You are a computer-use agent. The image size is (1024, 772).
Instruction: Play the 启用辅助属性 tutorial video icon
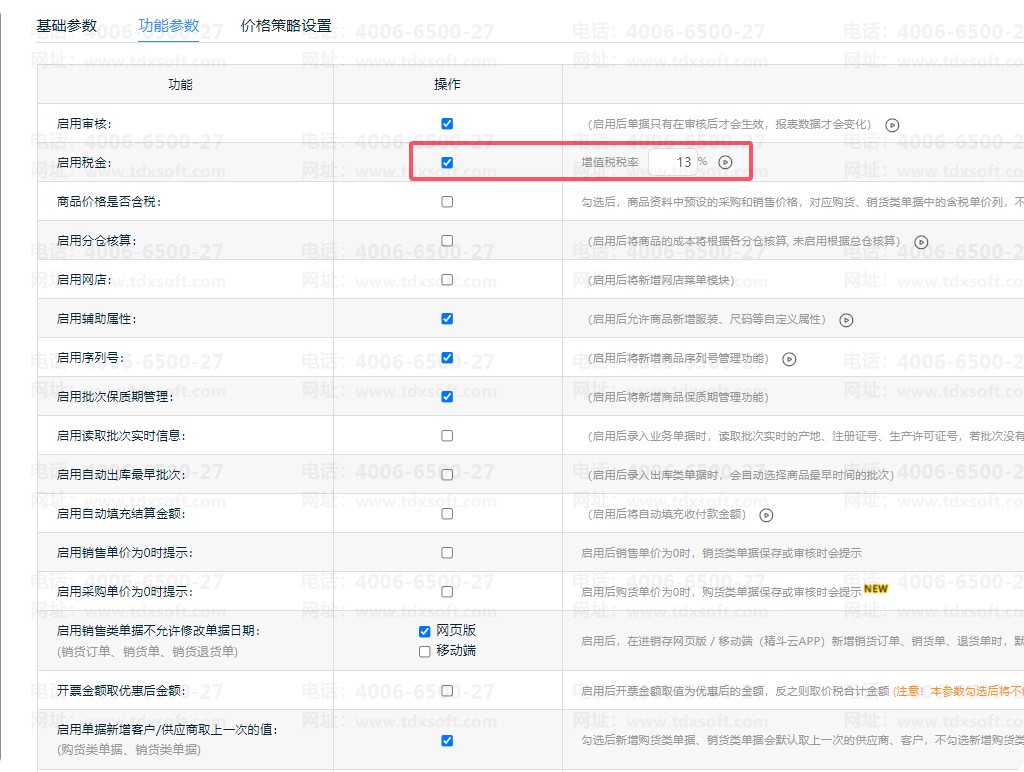[846, 320]
